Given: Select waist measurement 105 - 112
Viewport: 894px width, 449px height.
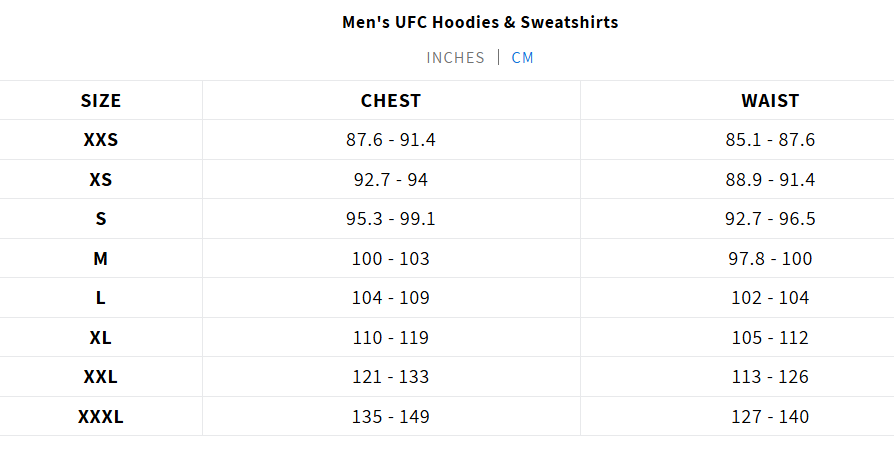Looking at the screenshot, I should pos(770,338).
